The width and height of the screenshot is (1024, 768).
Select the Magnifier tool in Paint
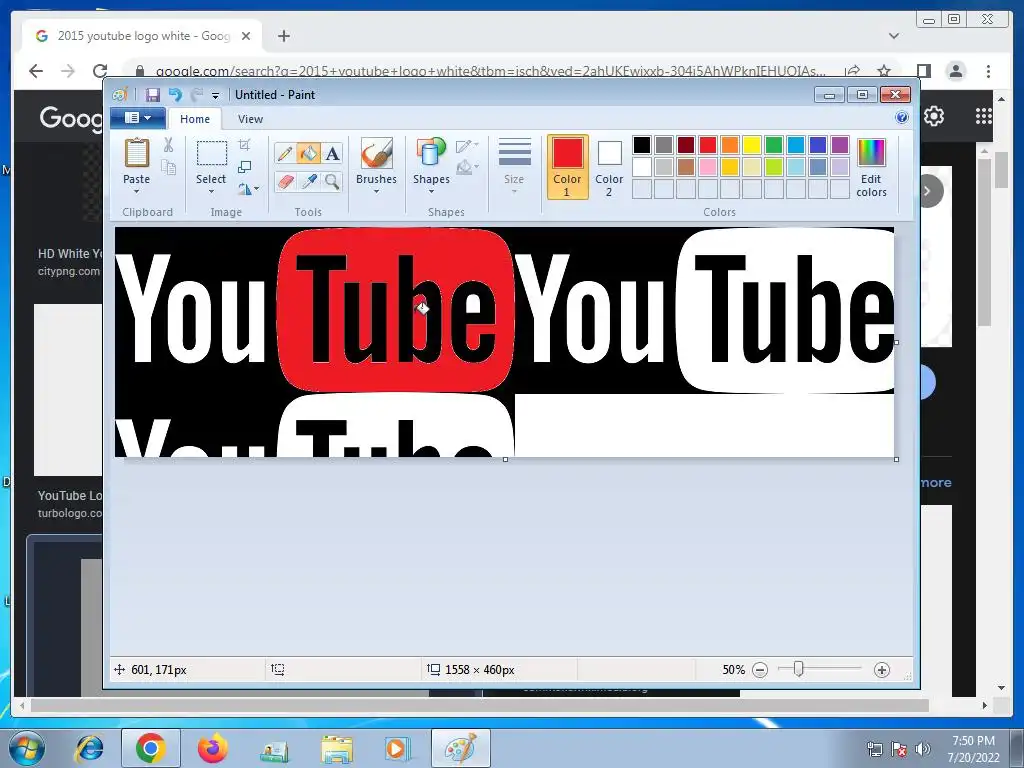tap(332, 181)
